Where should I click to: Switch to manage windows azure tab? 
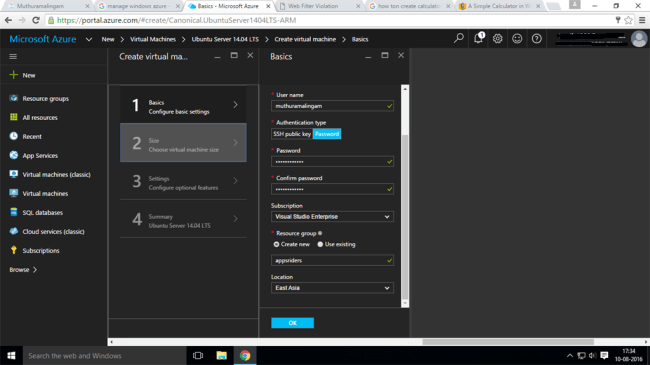click(x=138, y=6)
